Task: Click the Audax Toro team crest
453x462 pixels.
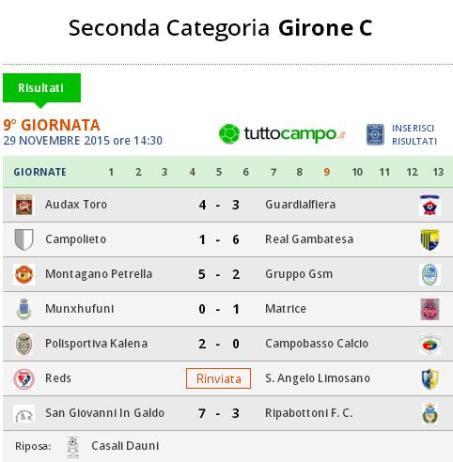Action: coord(24,205)
